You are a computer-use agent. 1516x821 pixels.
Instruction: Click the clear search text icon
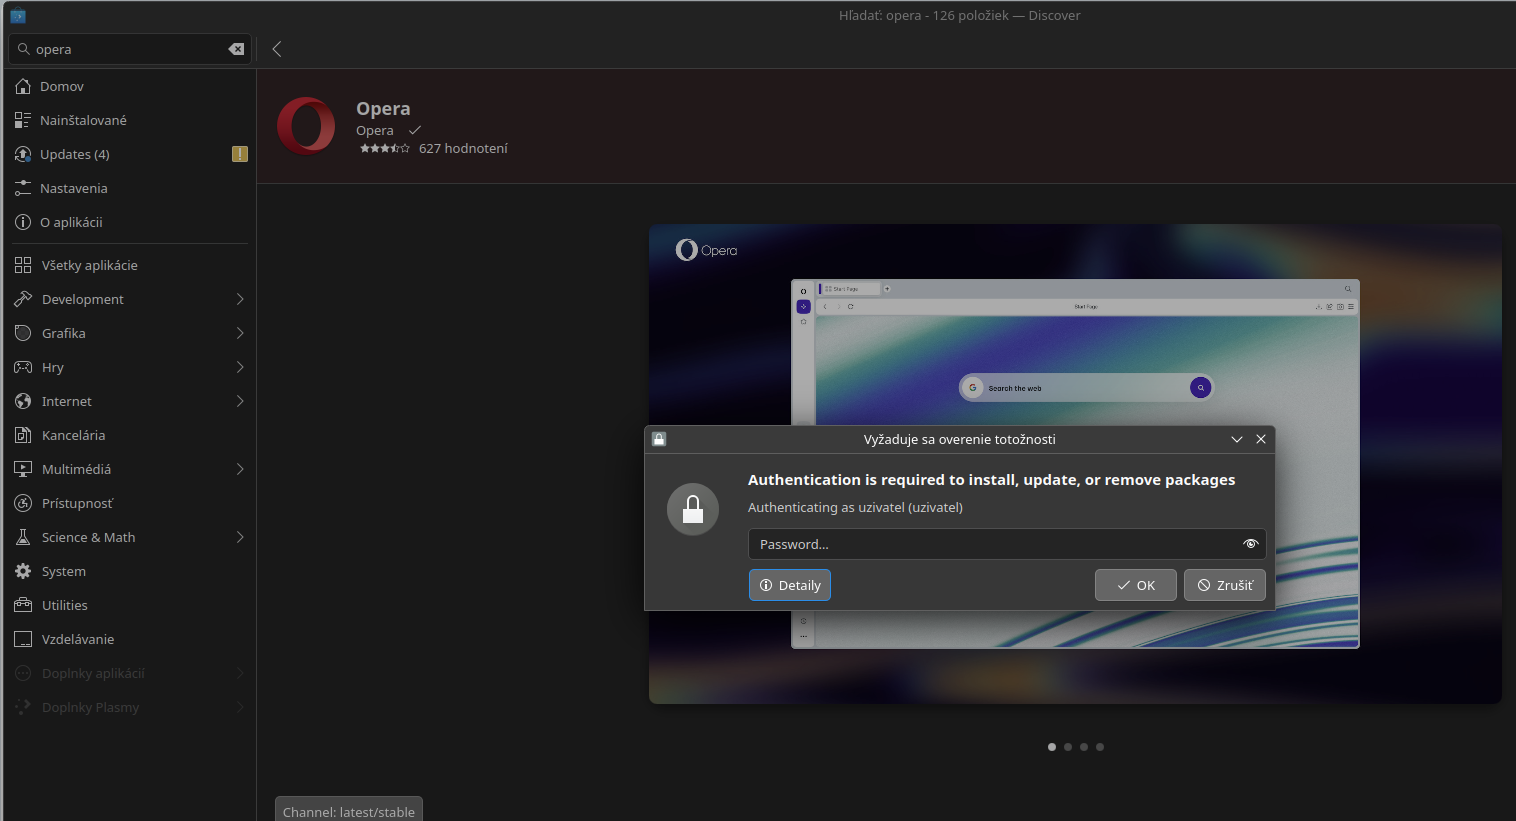[x=236, y=49]
